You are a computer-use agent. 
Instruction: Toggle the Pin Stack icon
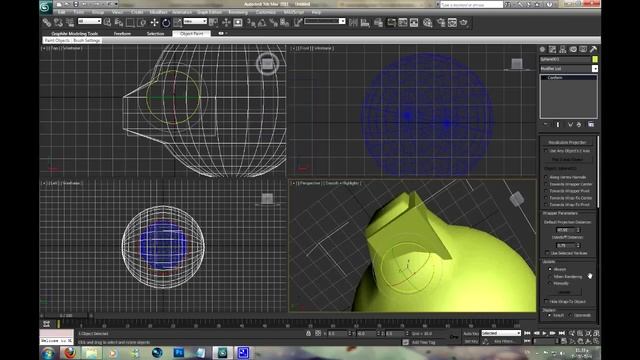(546, 124)
